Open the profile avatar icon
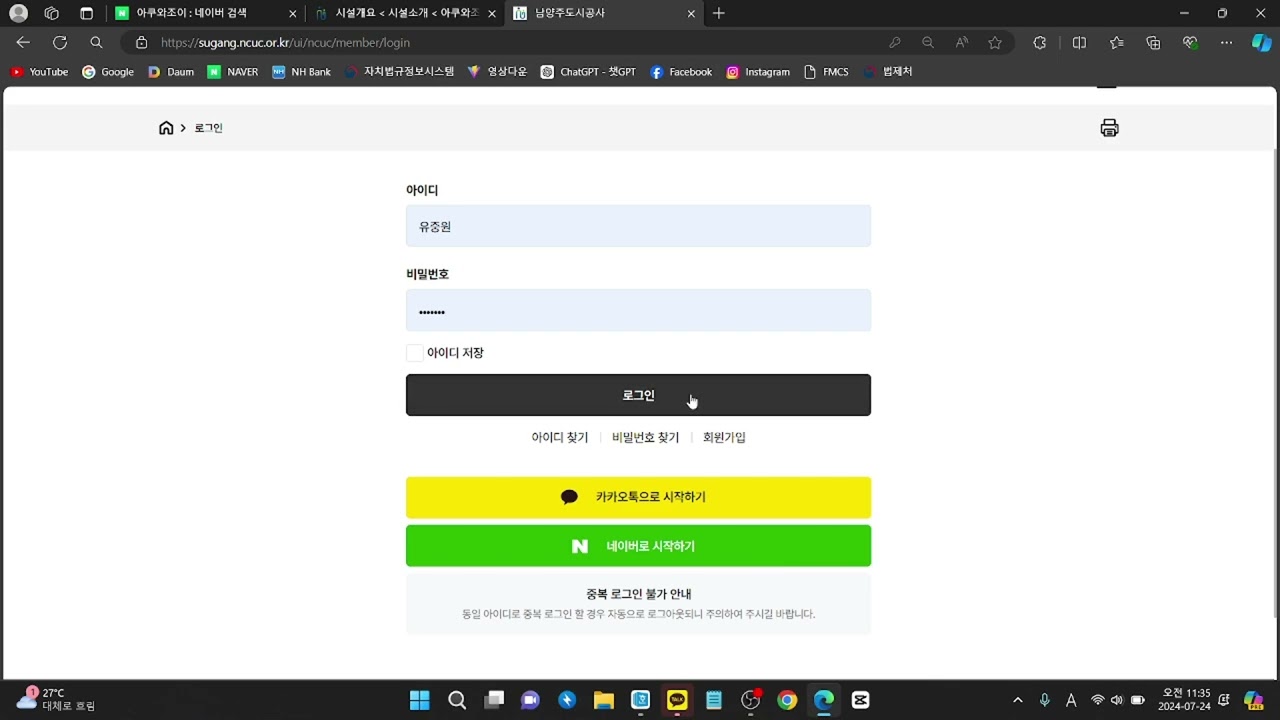This screenshot has height=720, width=1280. (18, 13)
